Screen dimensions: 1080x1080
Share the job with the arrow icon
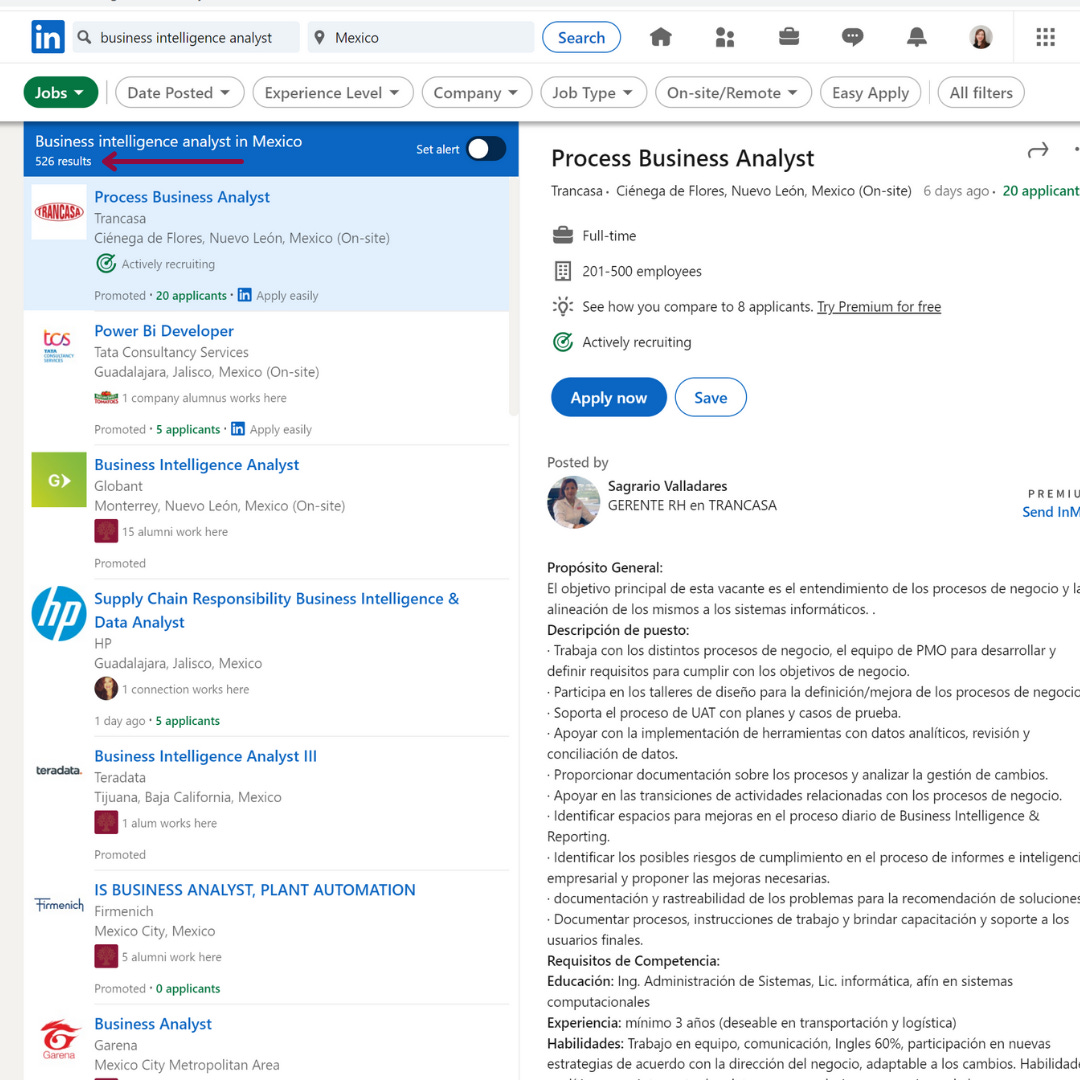[1037, 150]
